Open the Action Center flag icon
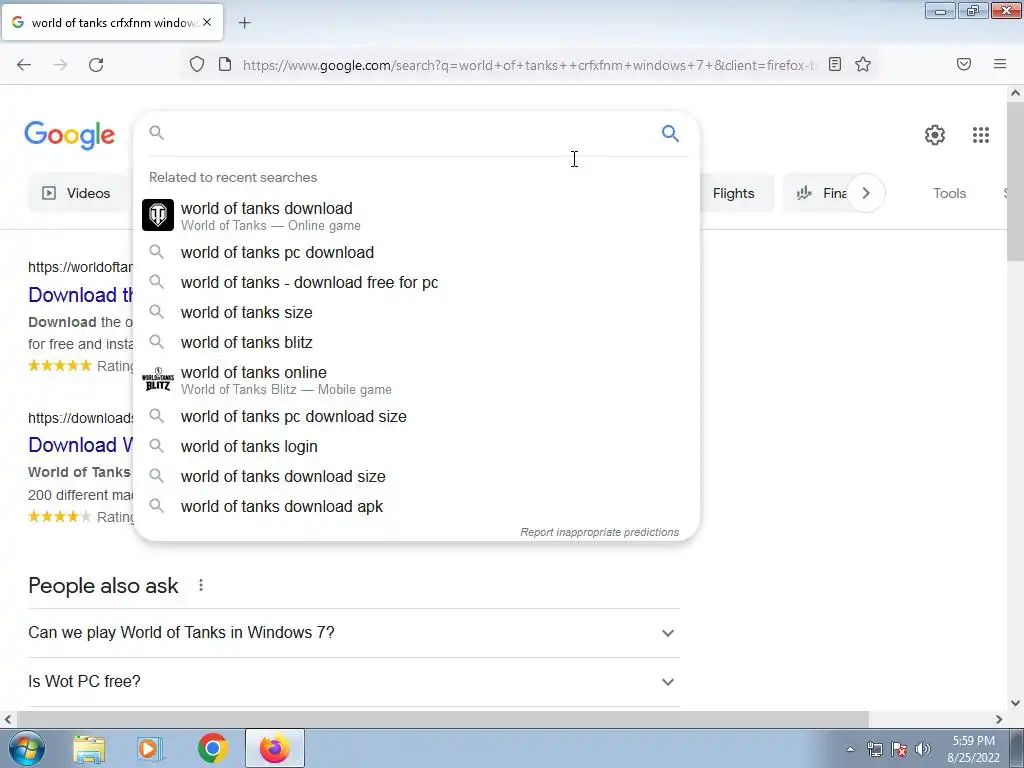The width and height of the screenshot is (1024, 768). [x=899, y=749]
